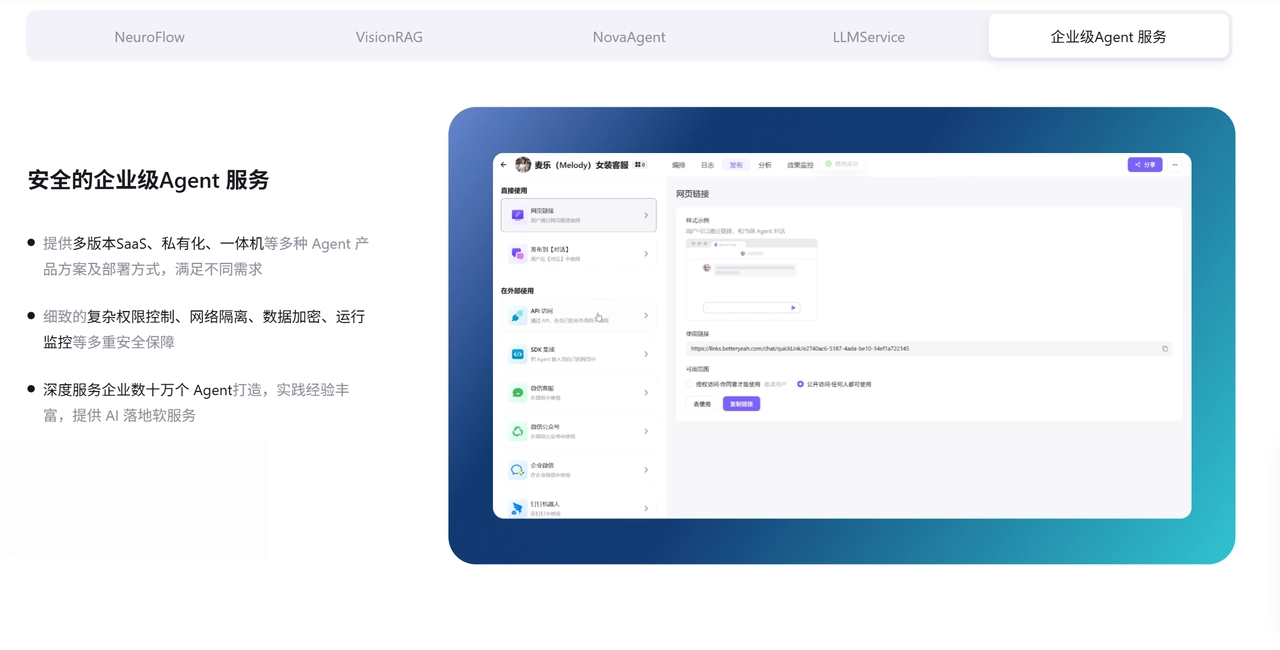
Task: Click the 发布到【对话】 chat bubble icon
Action: click(517, 254)
